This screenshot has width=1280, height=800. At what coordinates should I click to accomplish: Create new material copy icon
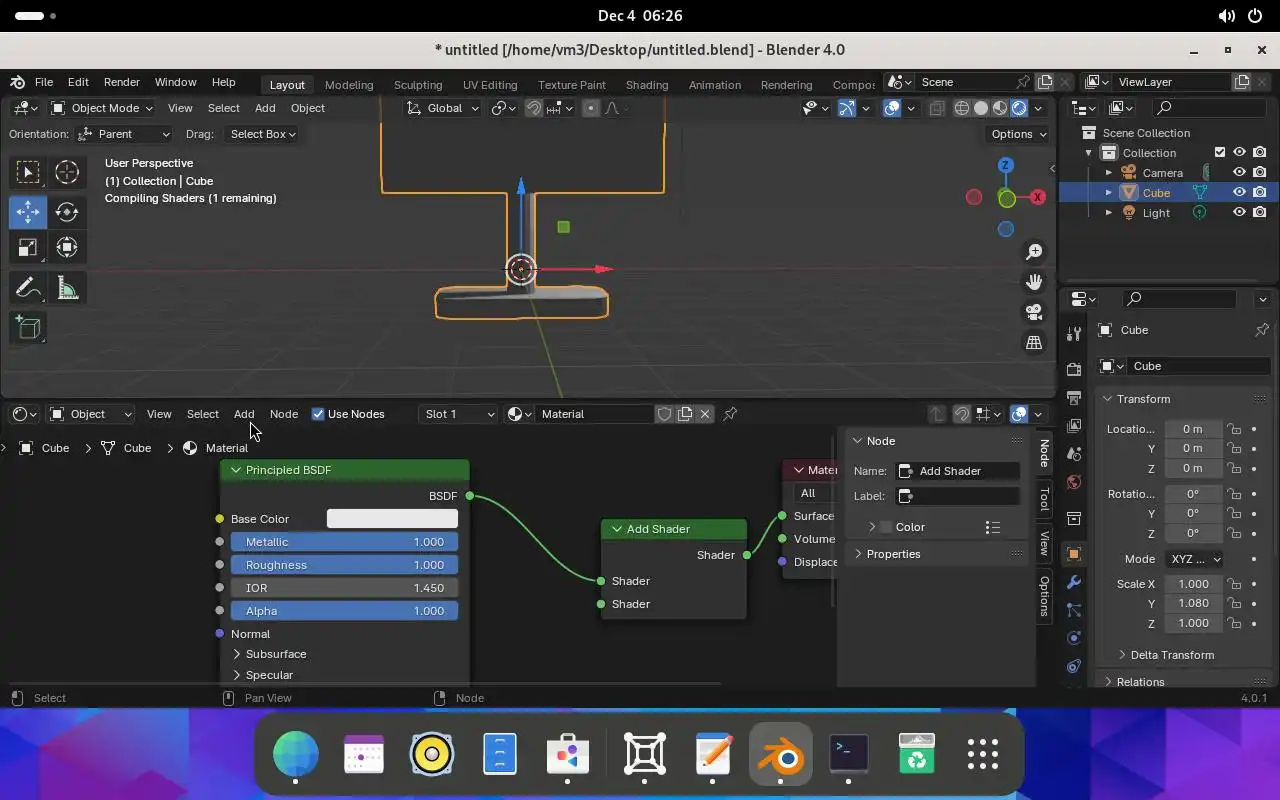[x=685, y=414]
